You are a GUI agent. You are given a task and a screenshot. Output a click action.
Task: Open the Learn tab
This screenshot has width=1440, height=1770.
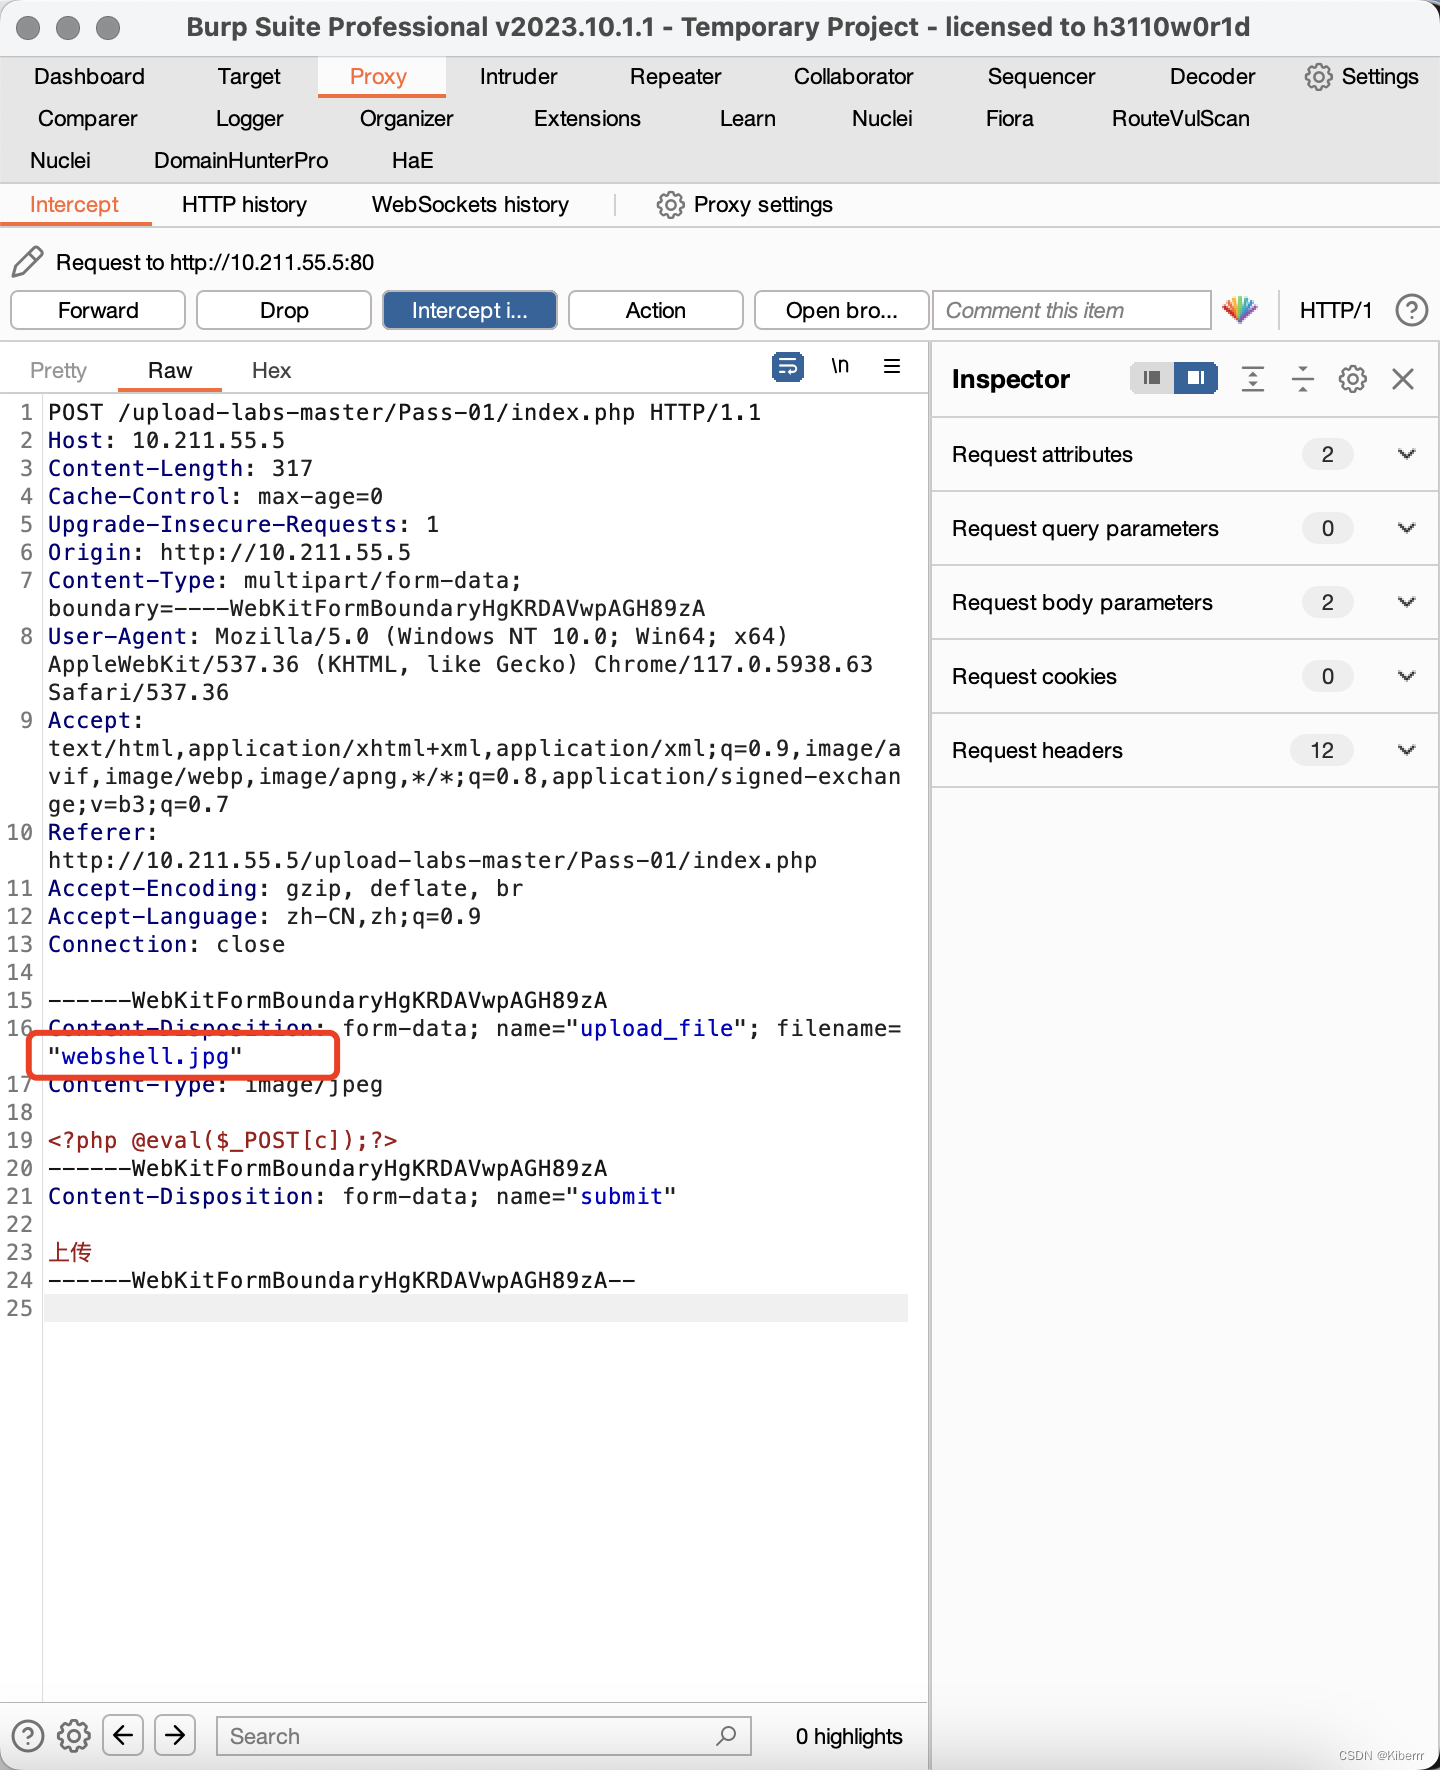coord(747,119)
